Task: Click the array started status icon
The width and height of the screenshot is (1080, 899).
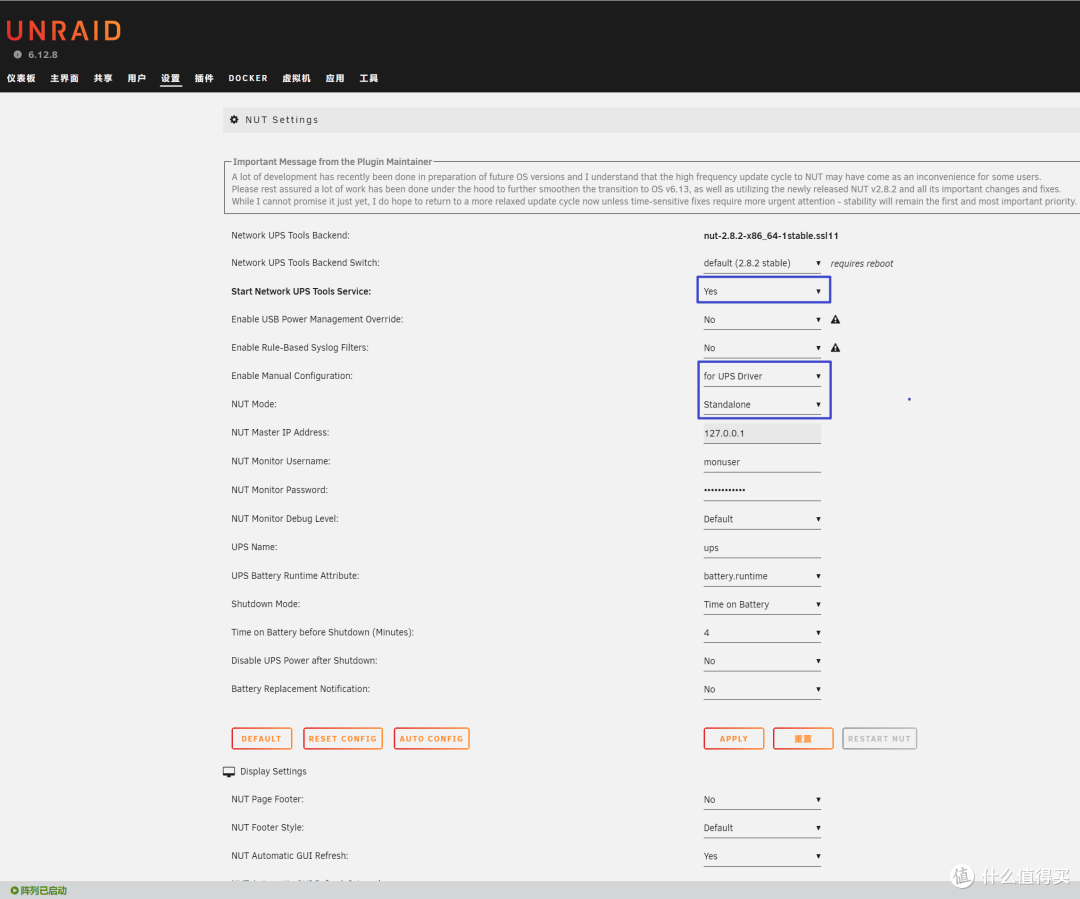Action: (x=14, y=890)
